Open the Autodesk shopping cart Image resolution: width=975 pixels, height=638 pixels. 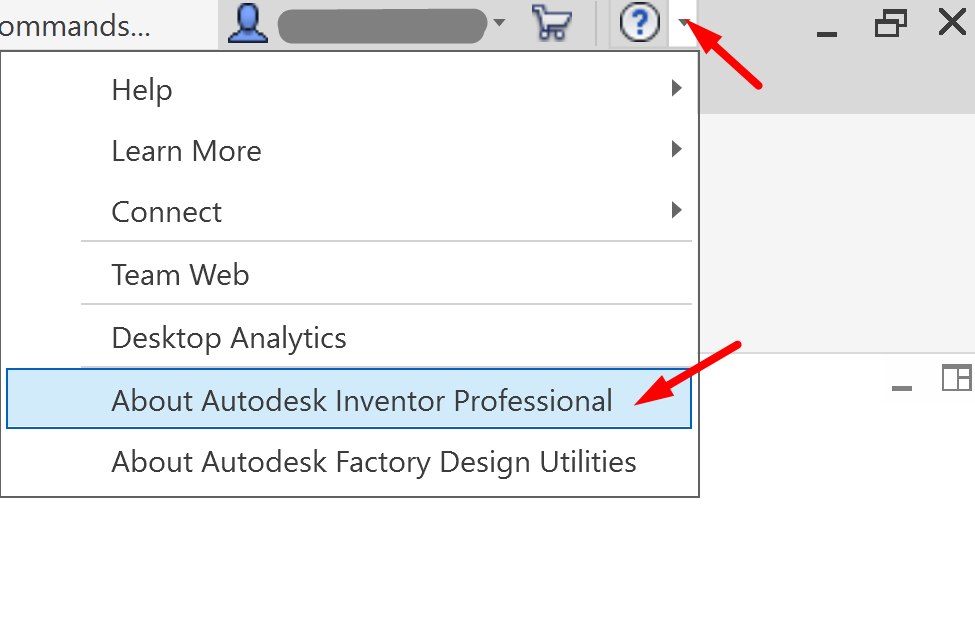click(x=550, y=23)
